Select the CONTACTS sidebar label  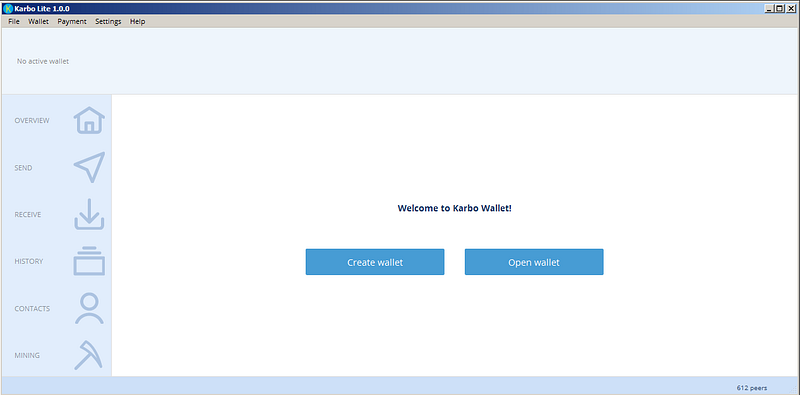[x=32, y=309]
